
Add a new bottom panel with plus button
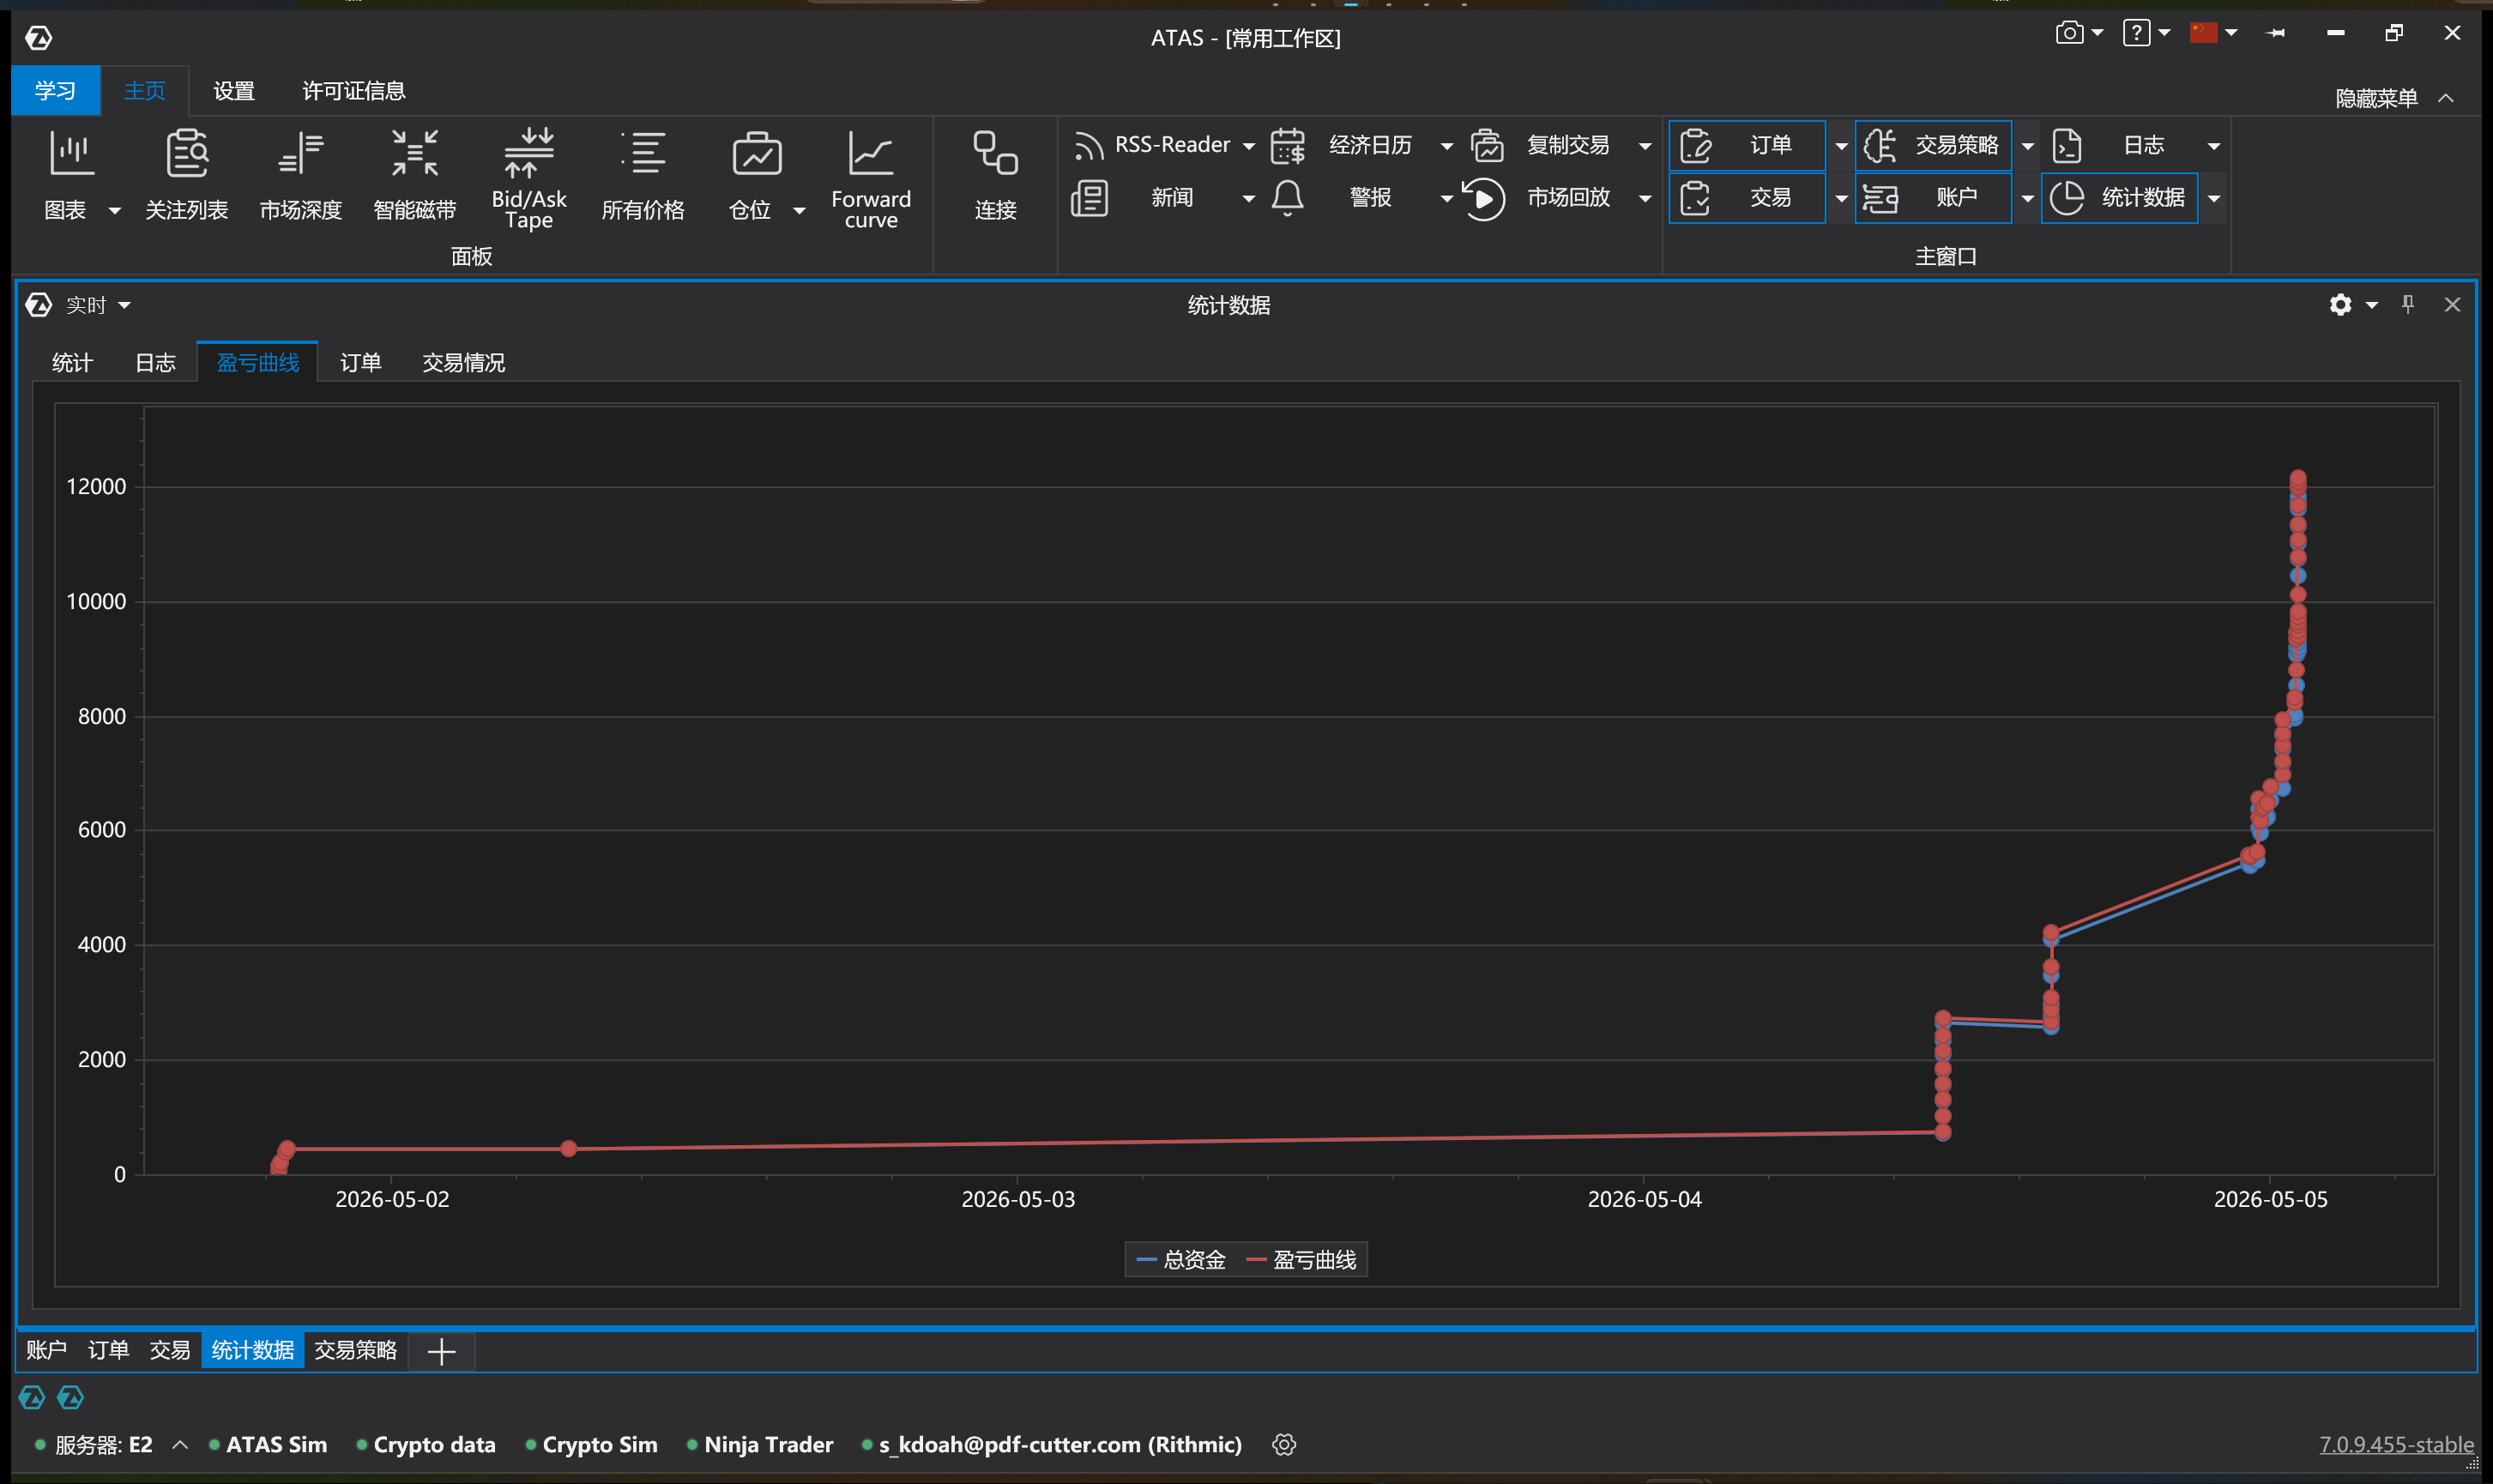[441, 1351]
